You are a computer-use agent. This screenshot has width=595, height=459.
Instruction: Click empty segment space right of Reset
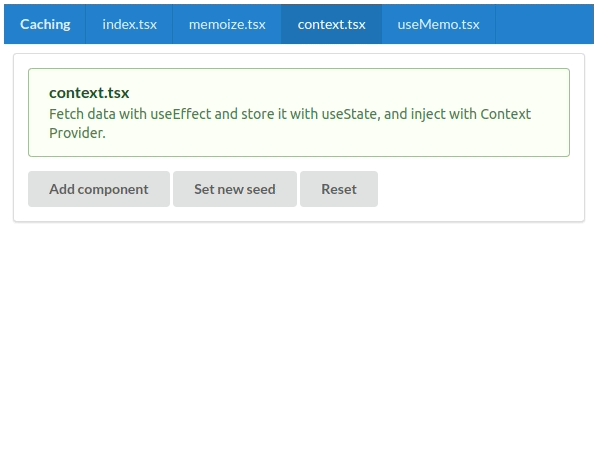coord(480,189)
